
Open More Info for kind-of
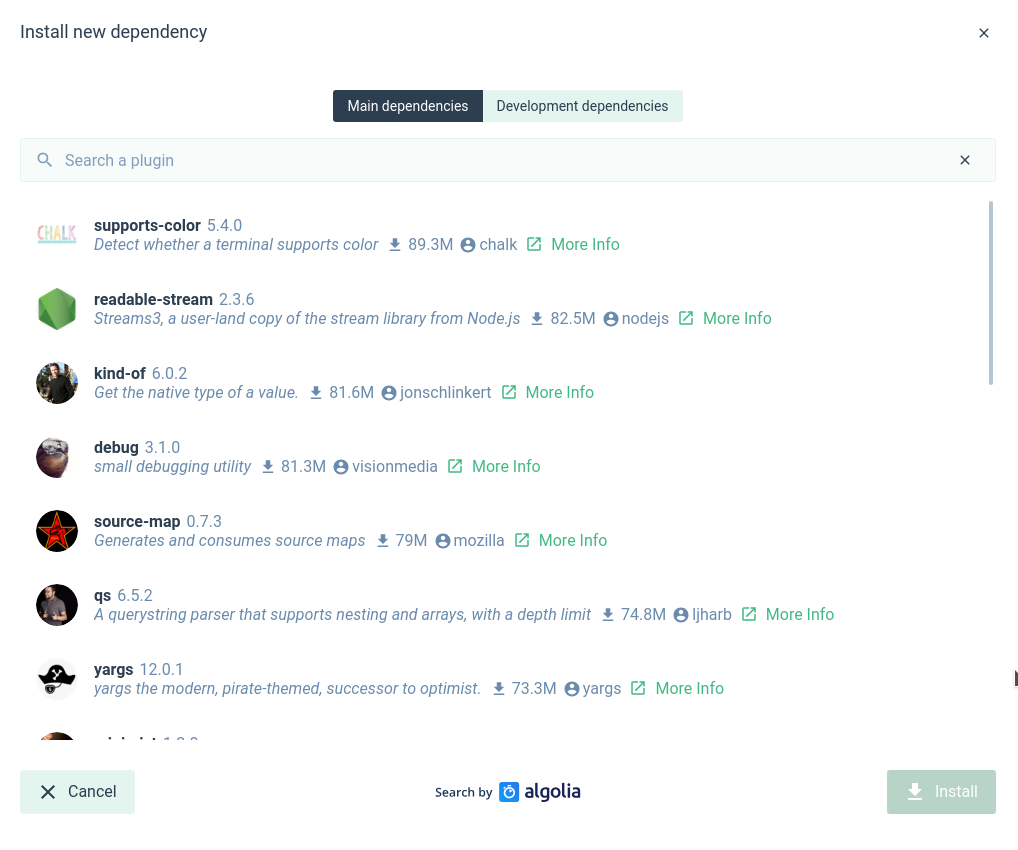click(560, 393)
